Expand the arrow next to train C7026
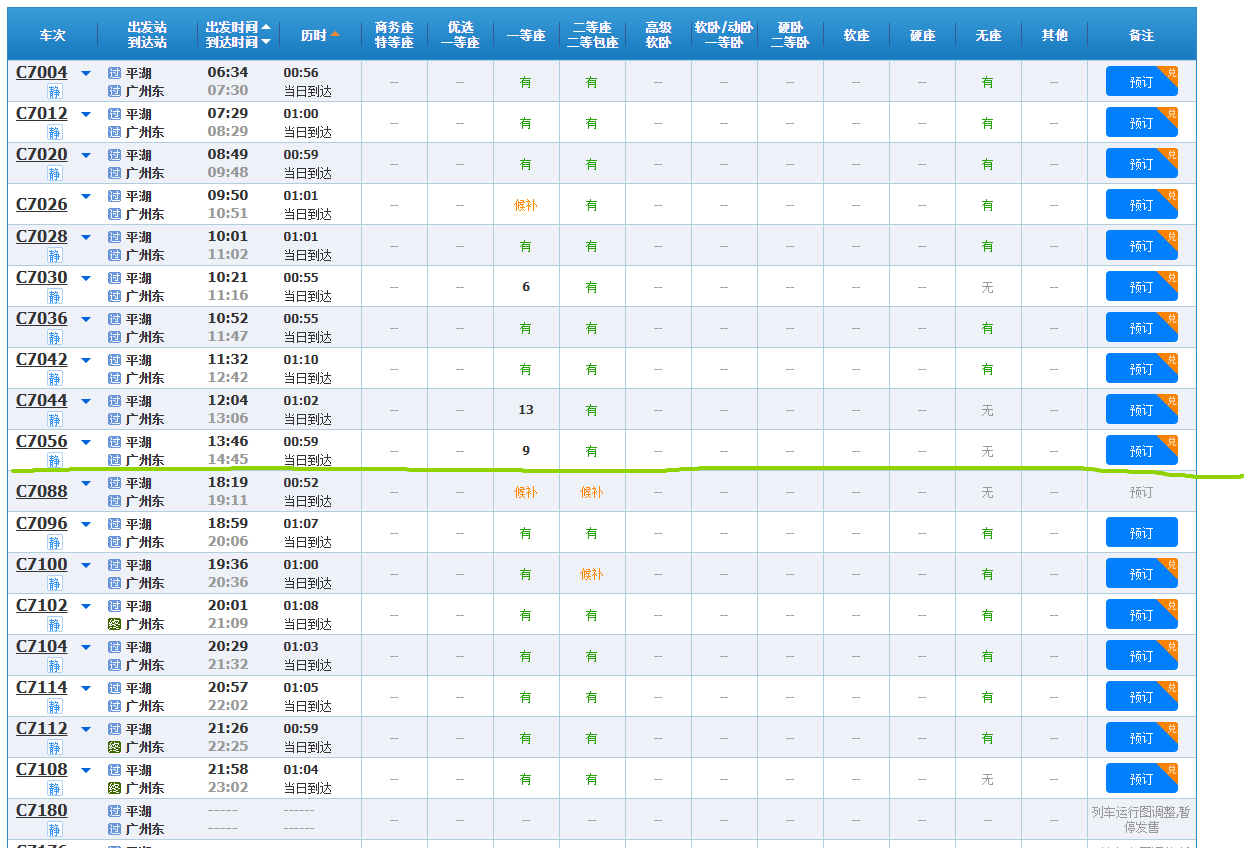 (x=86, y=196)
